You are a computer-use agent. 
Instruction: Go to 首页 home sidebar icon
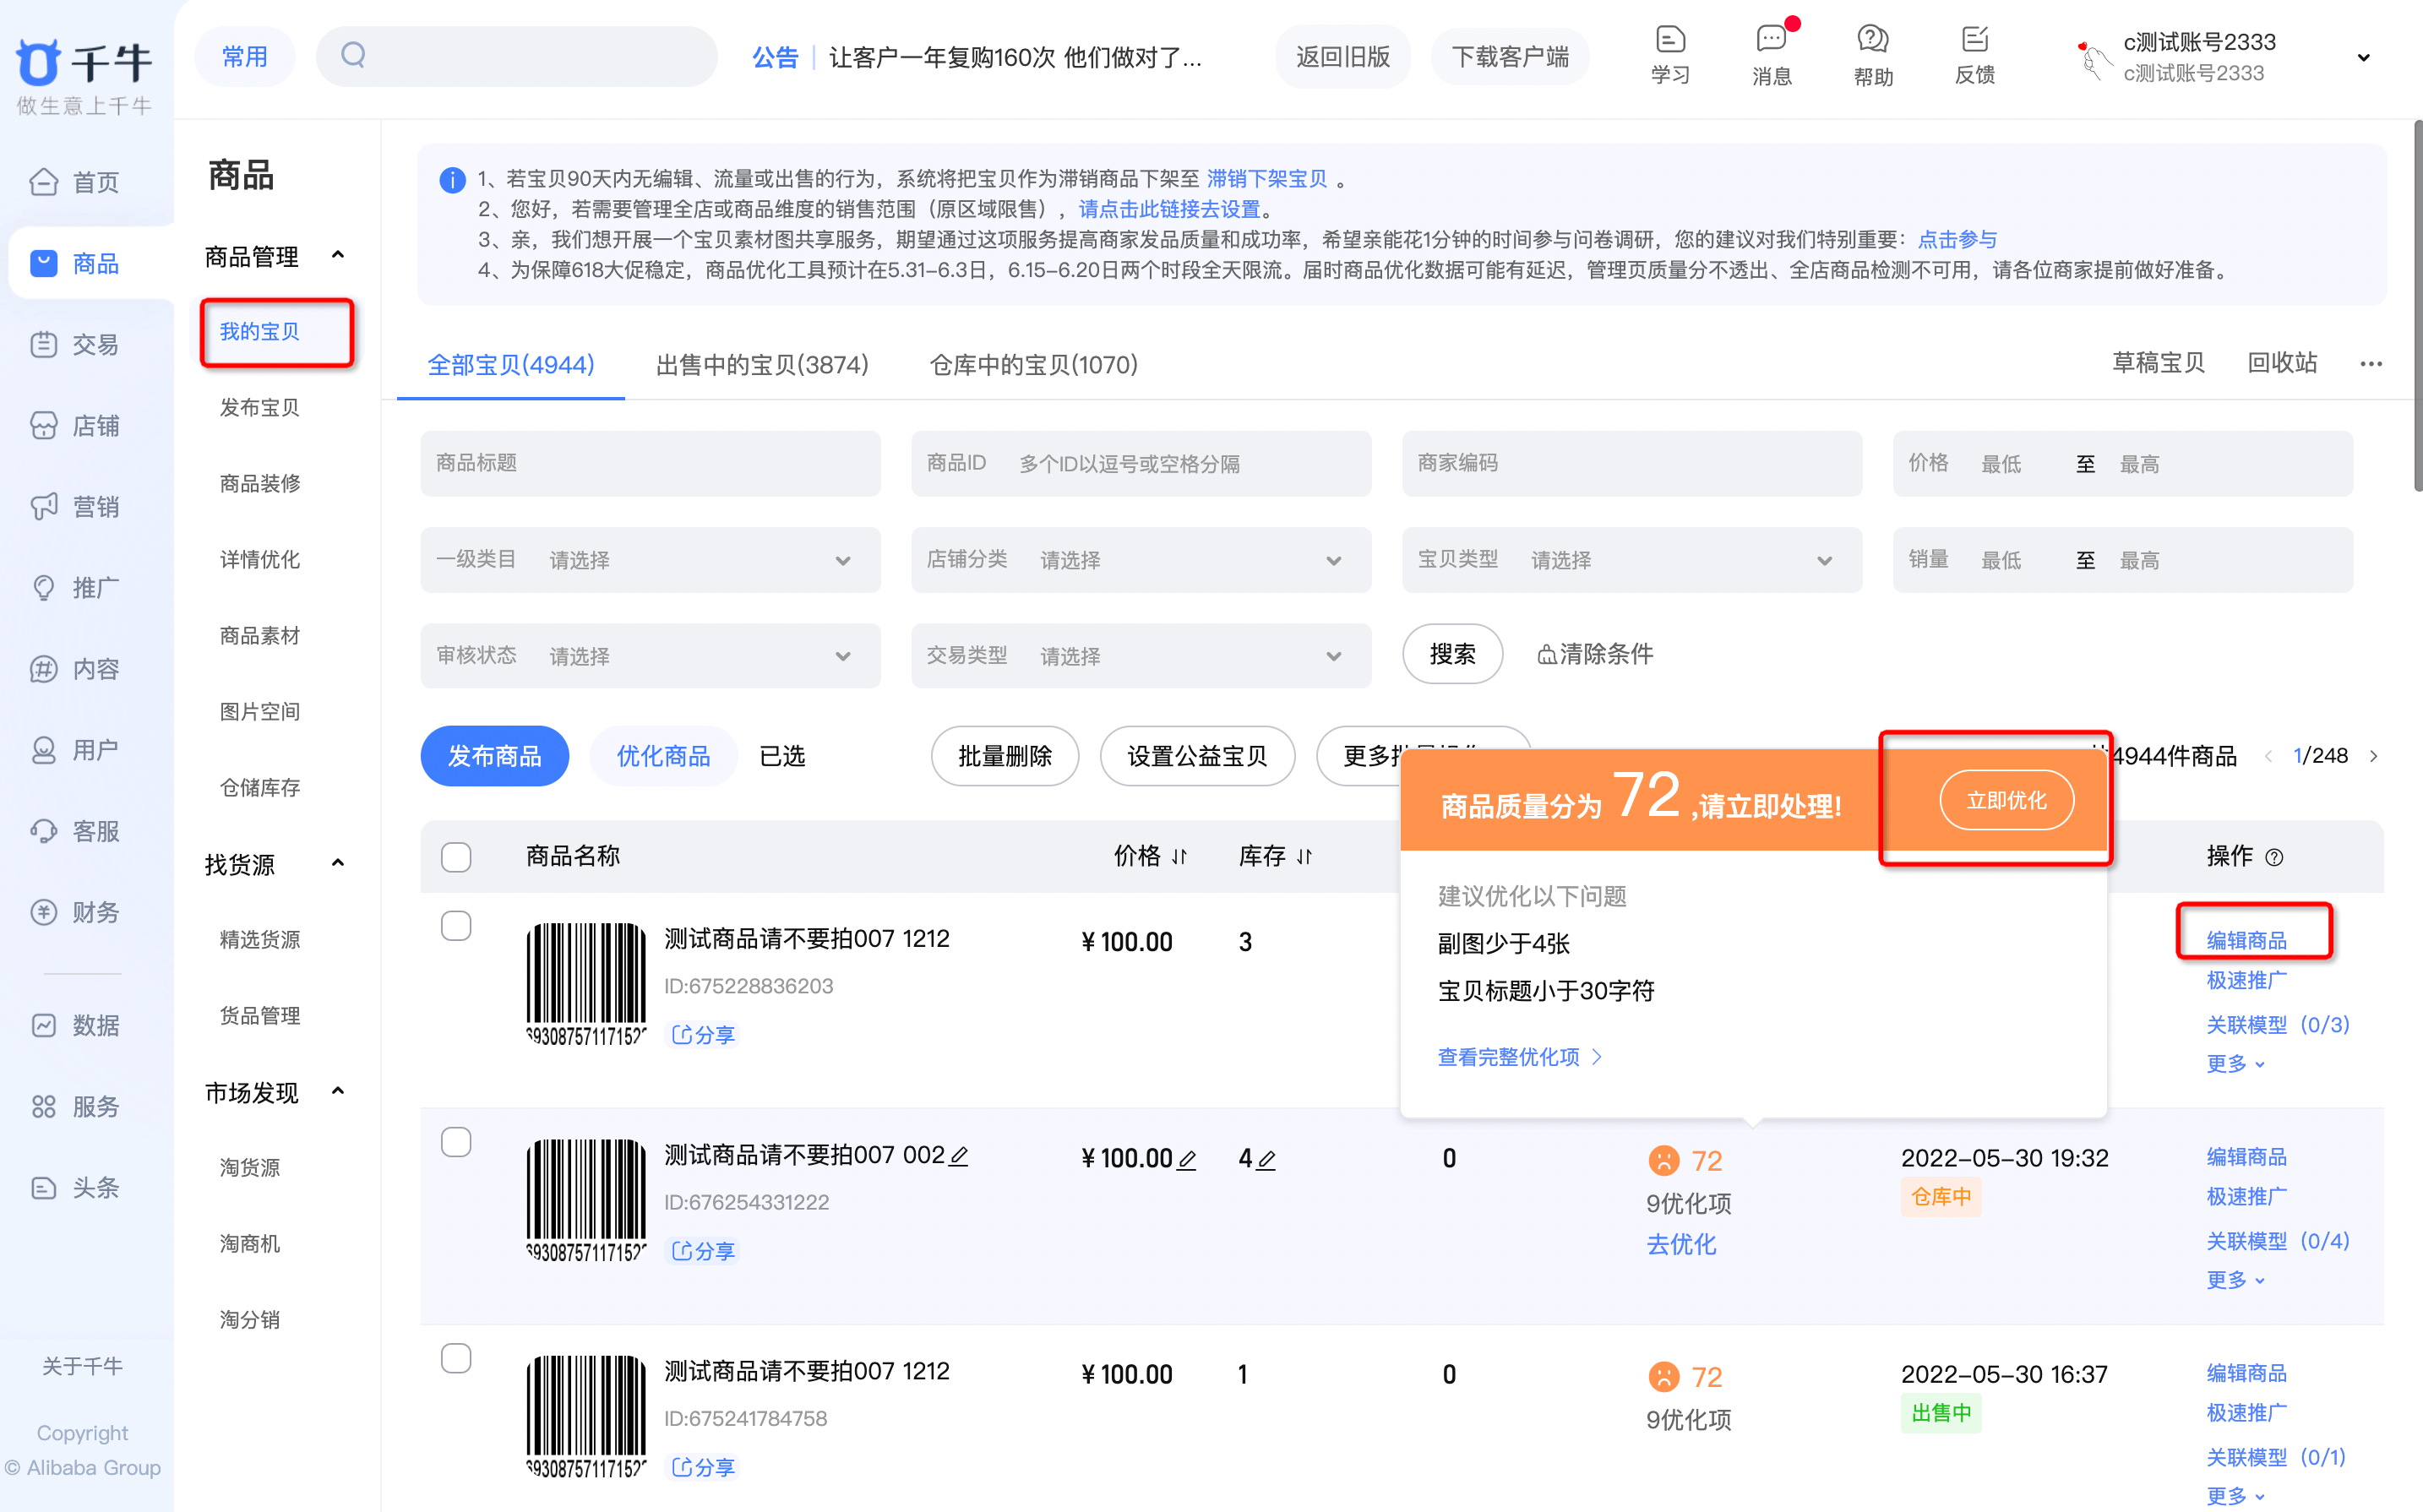[44, 182]
